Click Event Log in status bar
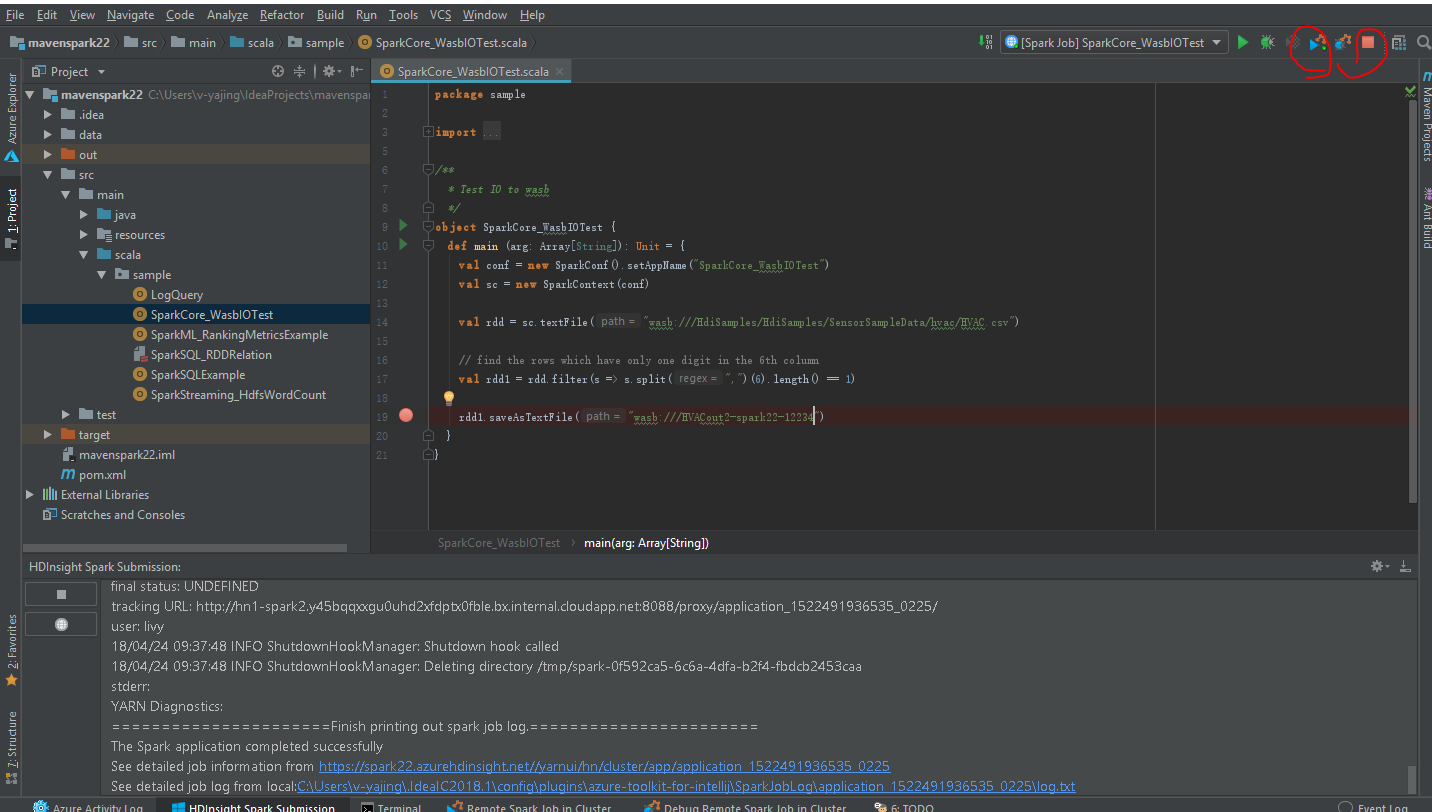Screen dimensions: 1432x812 1373,807
